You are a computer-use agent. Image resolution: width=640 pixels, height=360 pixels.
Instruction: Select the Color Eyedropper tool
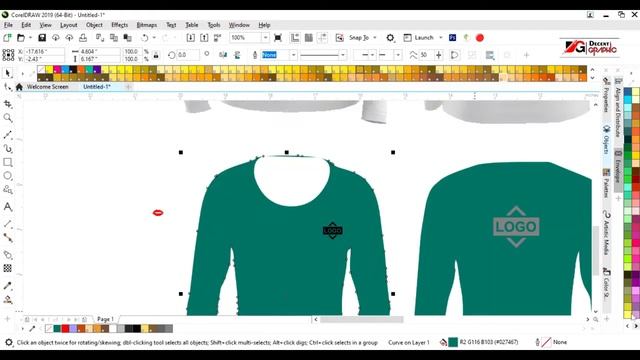[x=7, y=286]
